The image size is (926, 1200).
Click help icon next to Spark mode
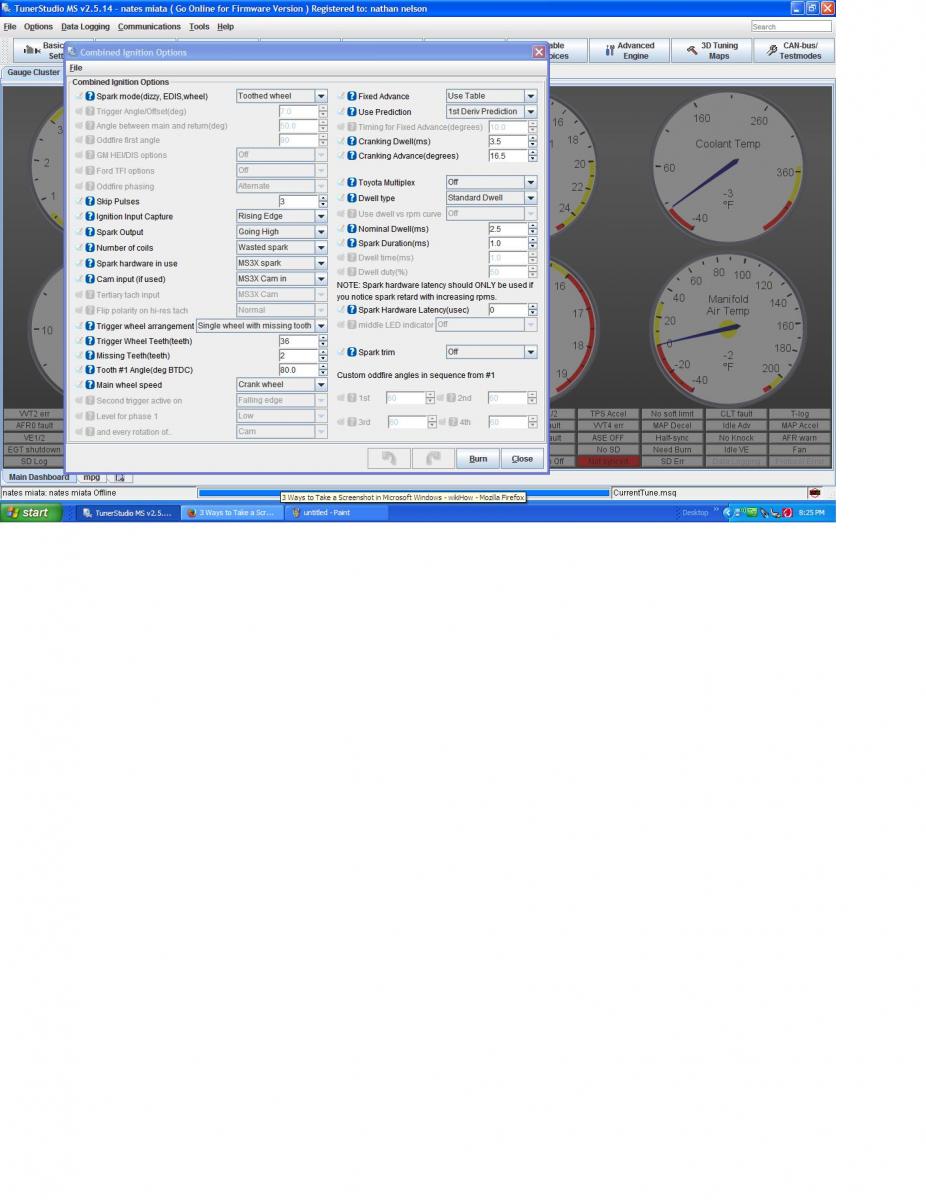pos(90,96)
